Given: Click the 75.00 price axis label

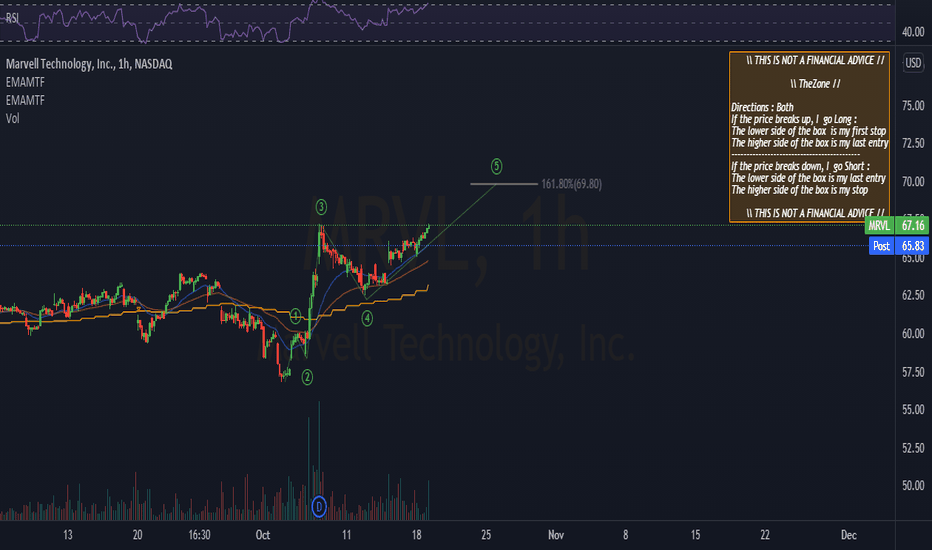Looking at the screenshot, I should [x=913, y=106].
